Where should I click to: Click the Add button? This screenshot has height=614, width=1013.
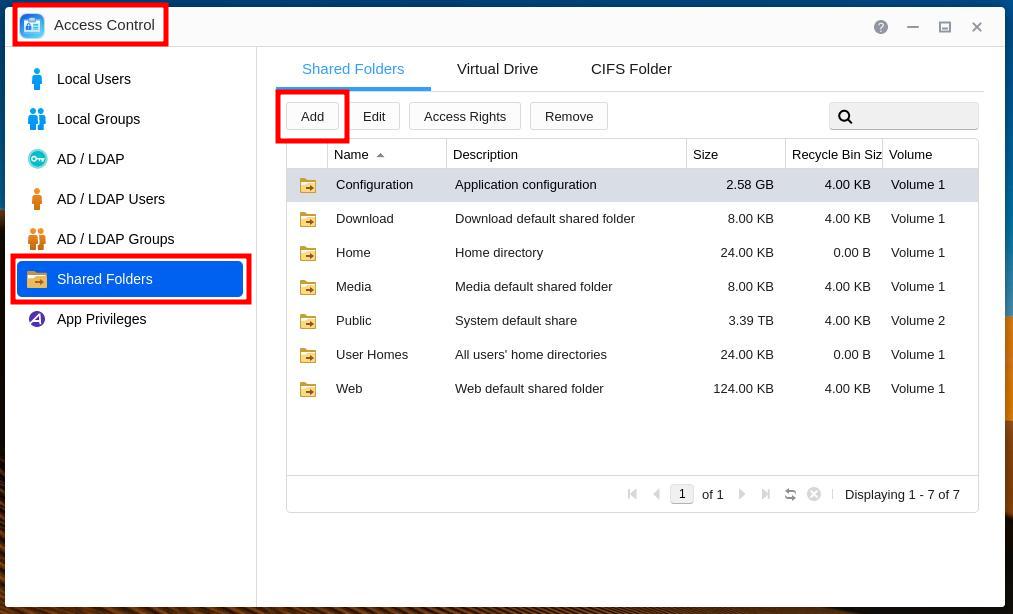coord(312,116)
